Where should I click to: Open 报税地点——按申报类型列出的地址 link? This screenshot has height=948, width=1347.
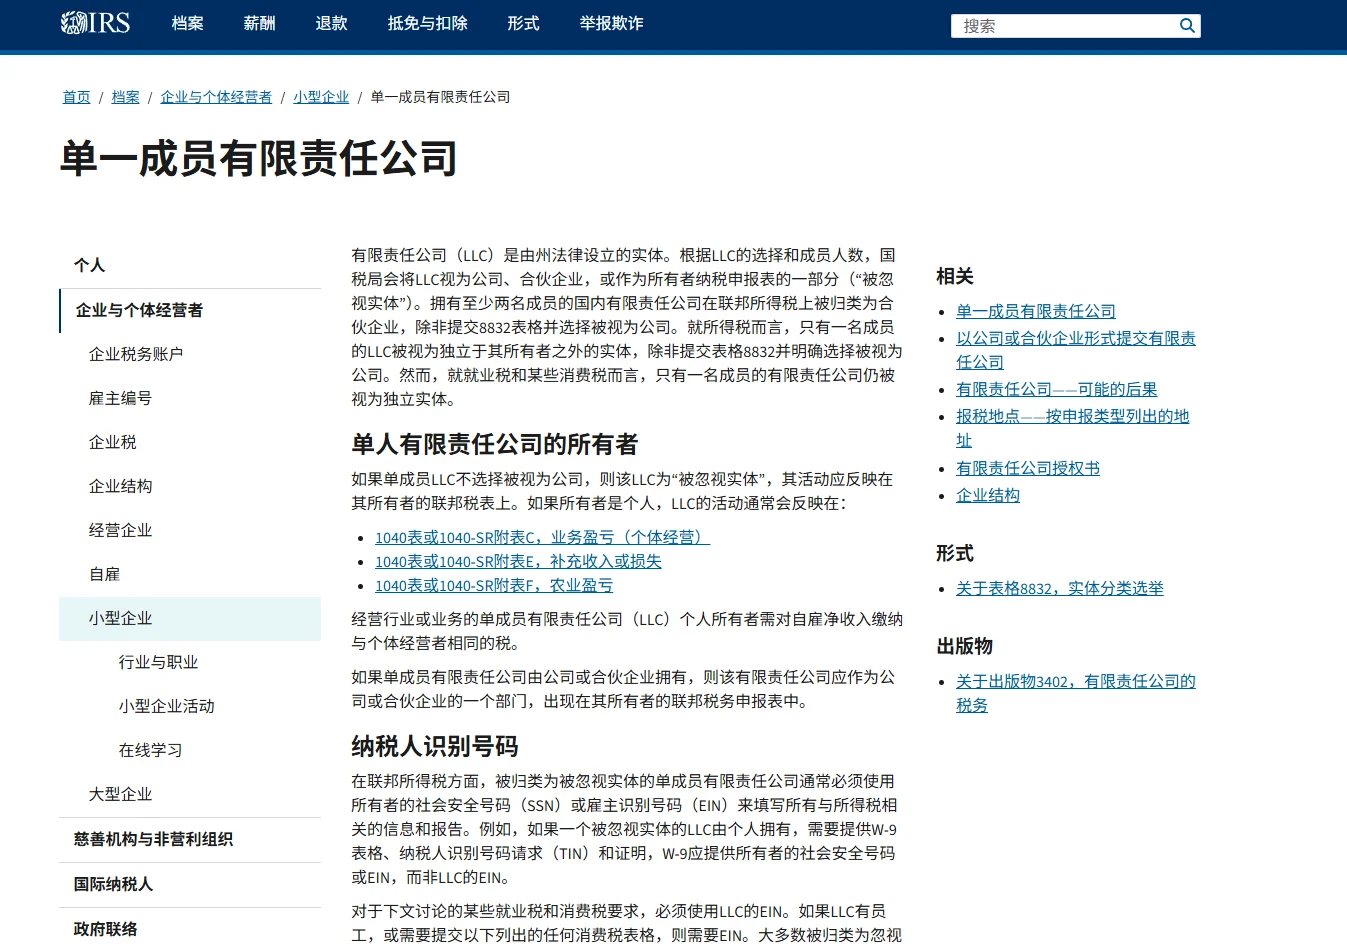click(1073, 428)
